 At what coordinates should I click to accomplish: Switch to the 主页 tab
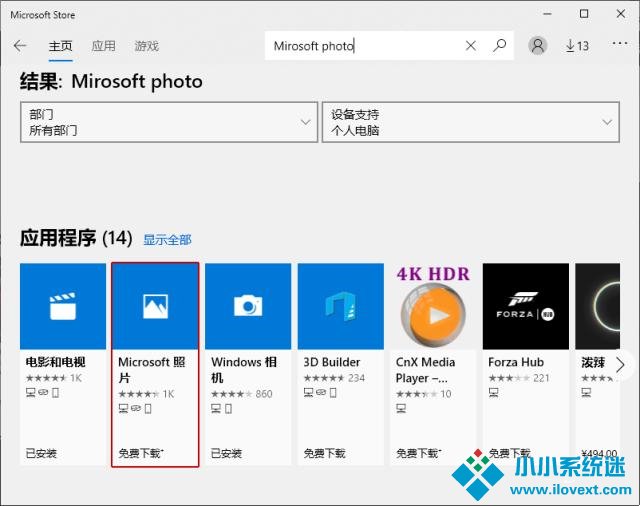(60, 46)
